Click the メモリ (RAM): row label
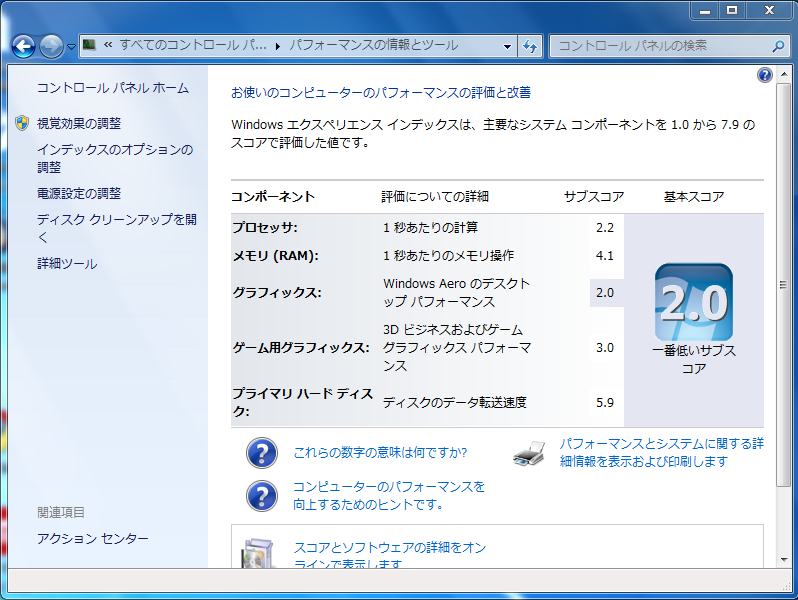Screen dimensions: 798x600 (275, 255)
